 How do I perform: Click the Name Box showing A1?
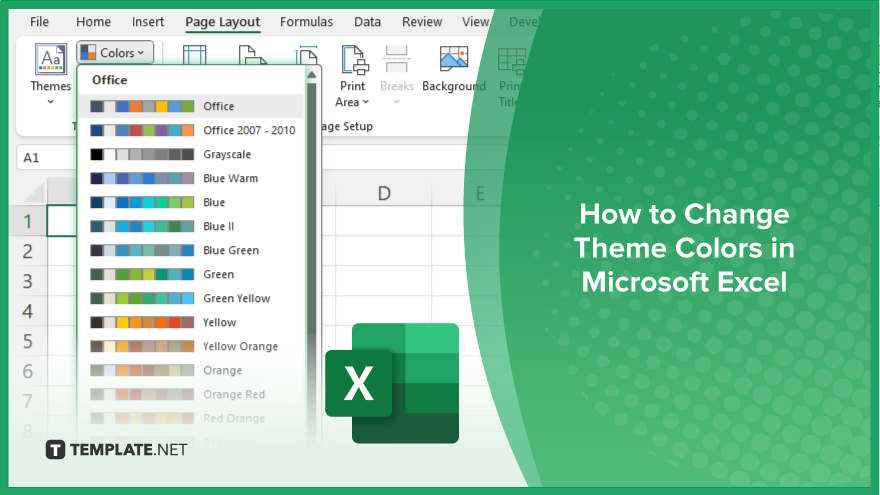[46, 158]
